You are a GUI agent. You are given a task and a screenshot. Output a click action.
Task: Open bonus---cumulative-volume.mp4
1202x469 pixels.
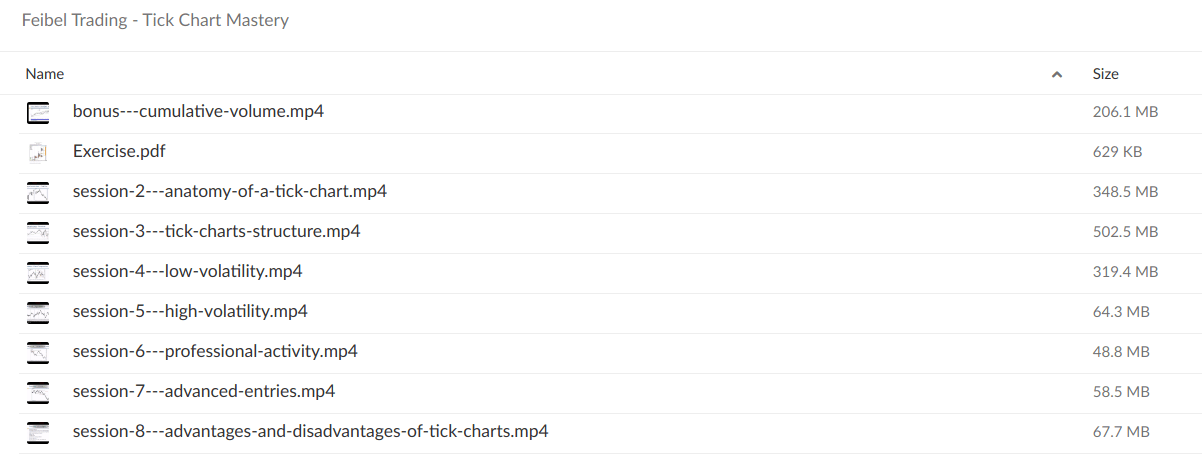click(198, 112)
